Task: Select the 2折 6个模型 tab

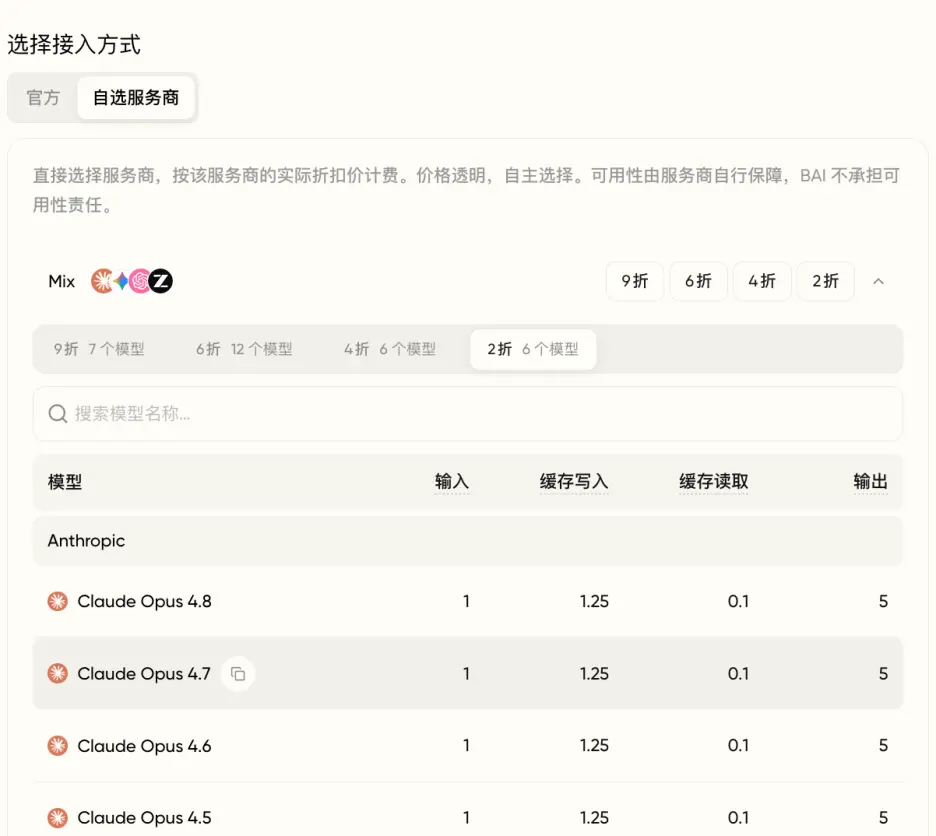Action: click(533, 349)
